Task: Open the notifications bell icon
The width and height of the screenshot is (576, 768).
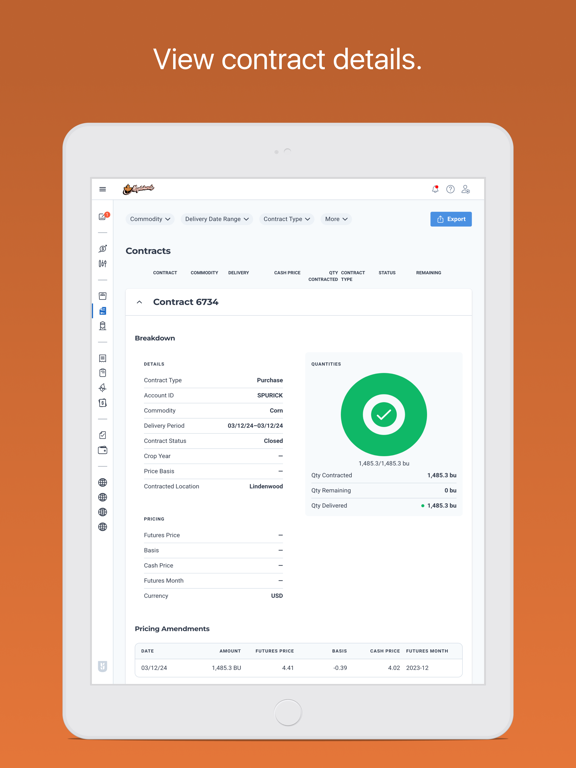Action: click(435, 189)
